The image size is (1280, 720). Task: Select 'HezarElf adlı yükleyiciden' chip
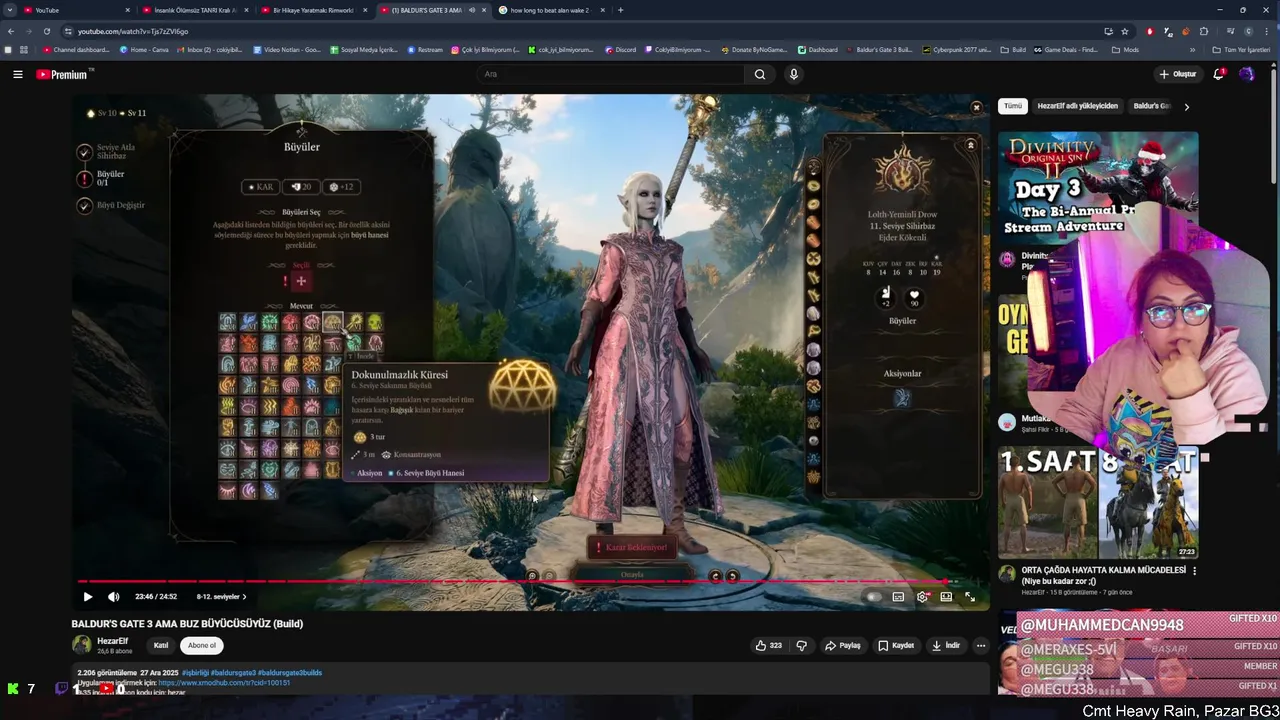point(1077,106)
